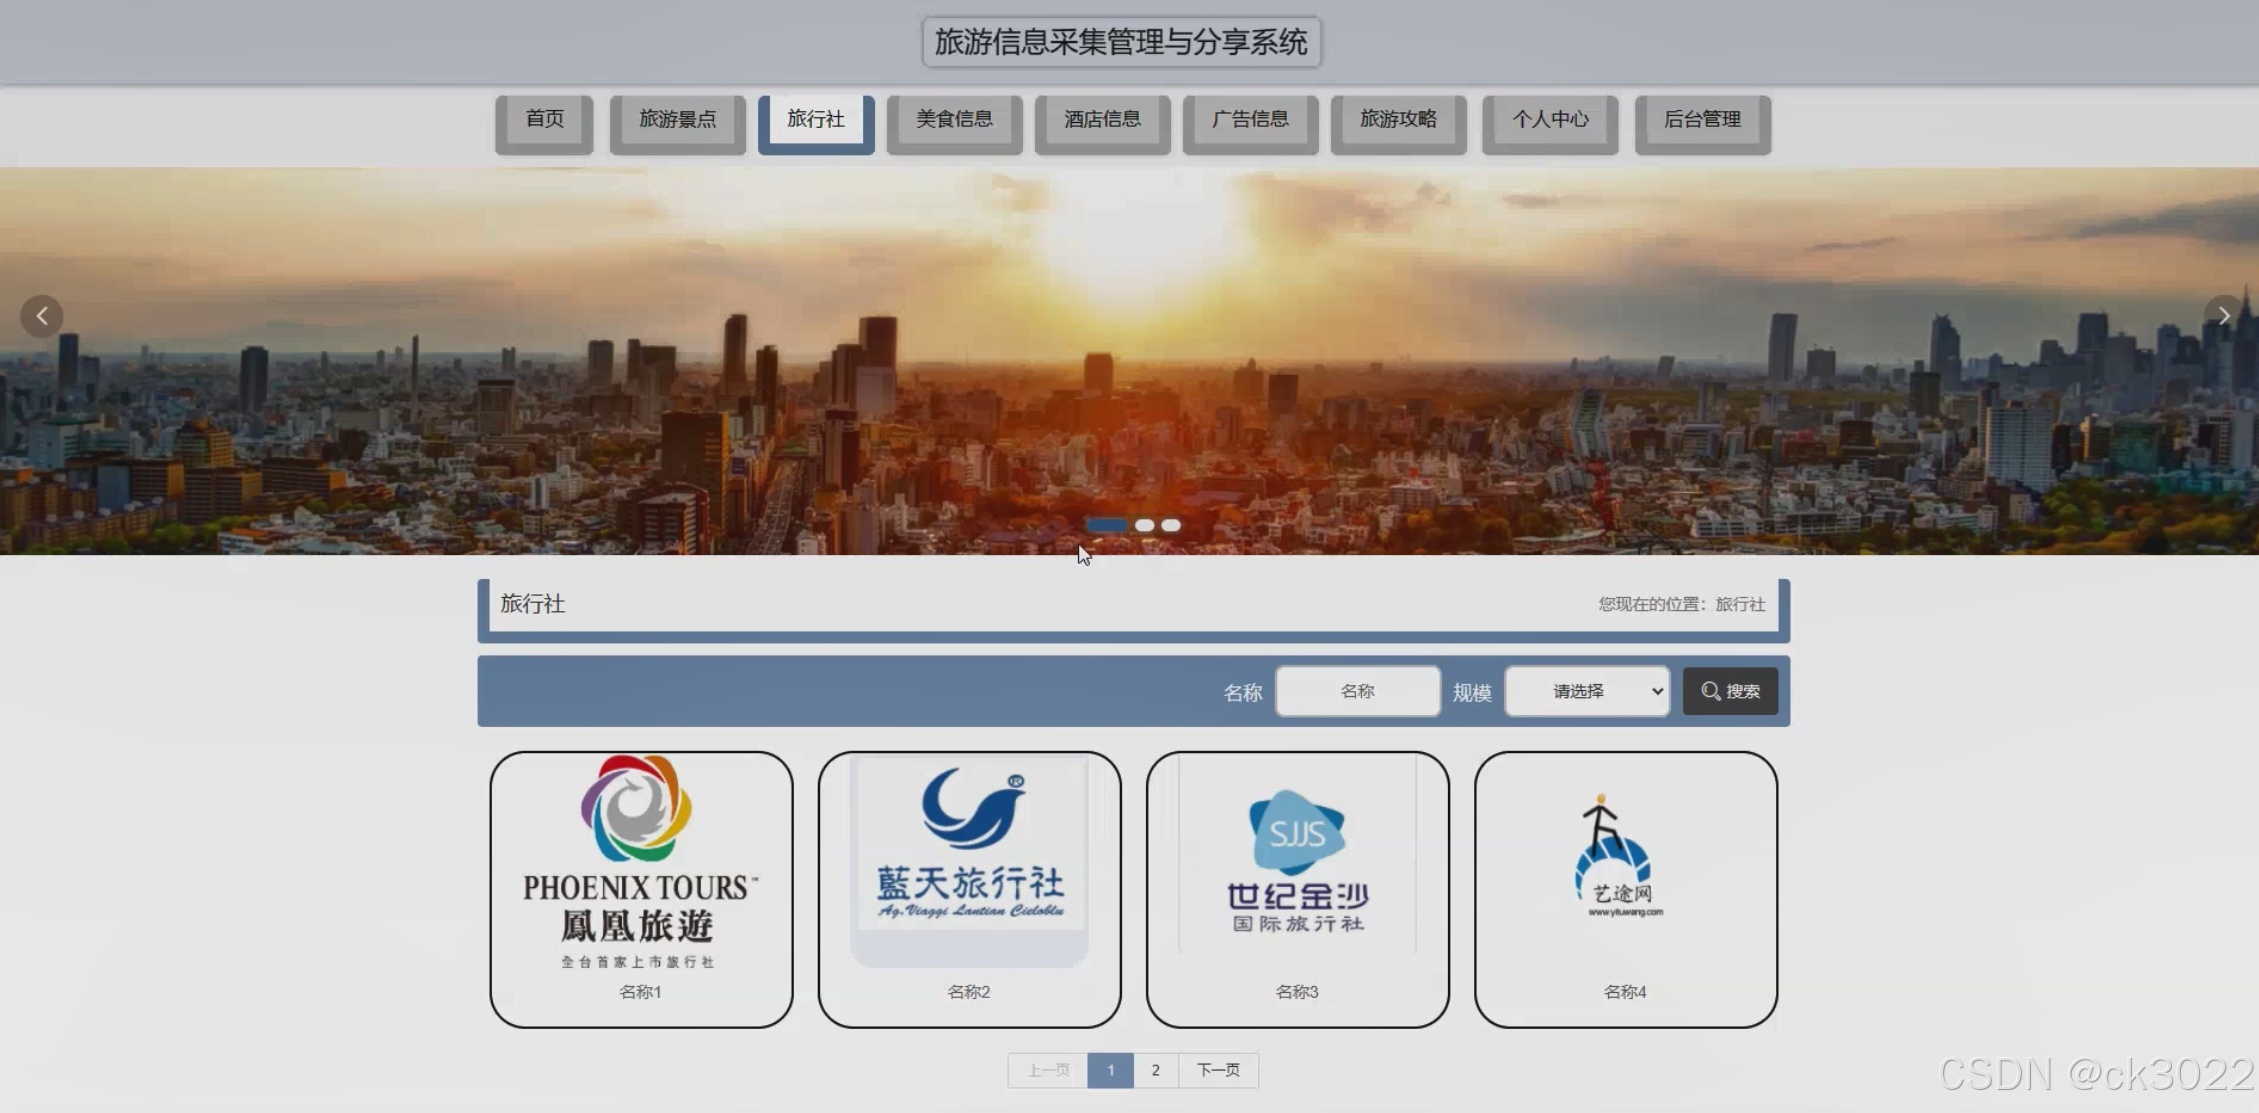Open the 规模 dropdown selector
This screenshot has height=1113, width=2259.
click(x=1586, y=691)
